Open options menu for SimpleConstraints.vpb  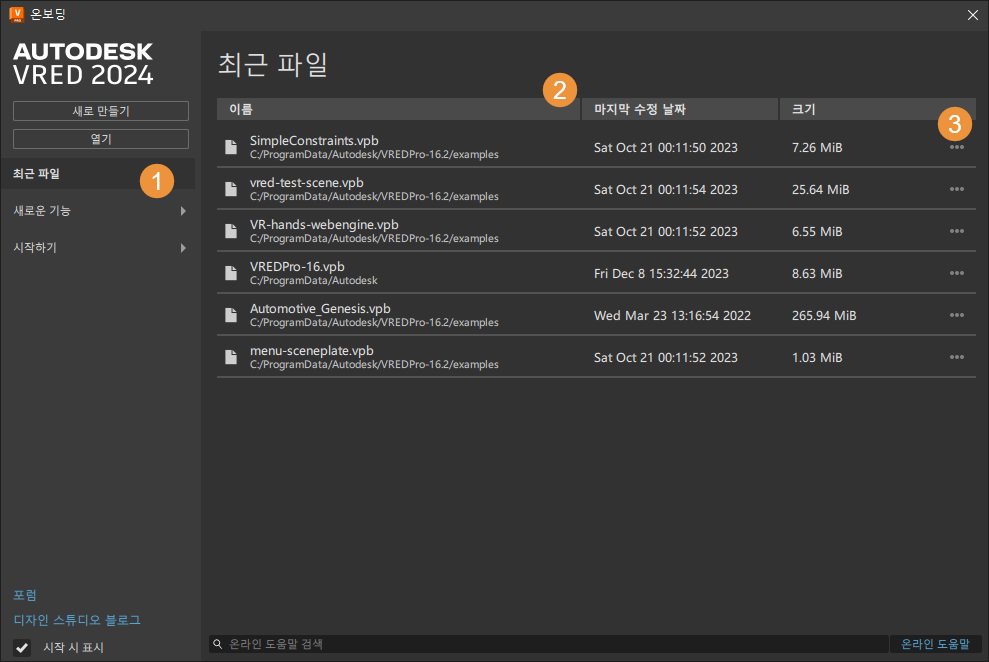click(x=956, y=147)
